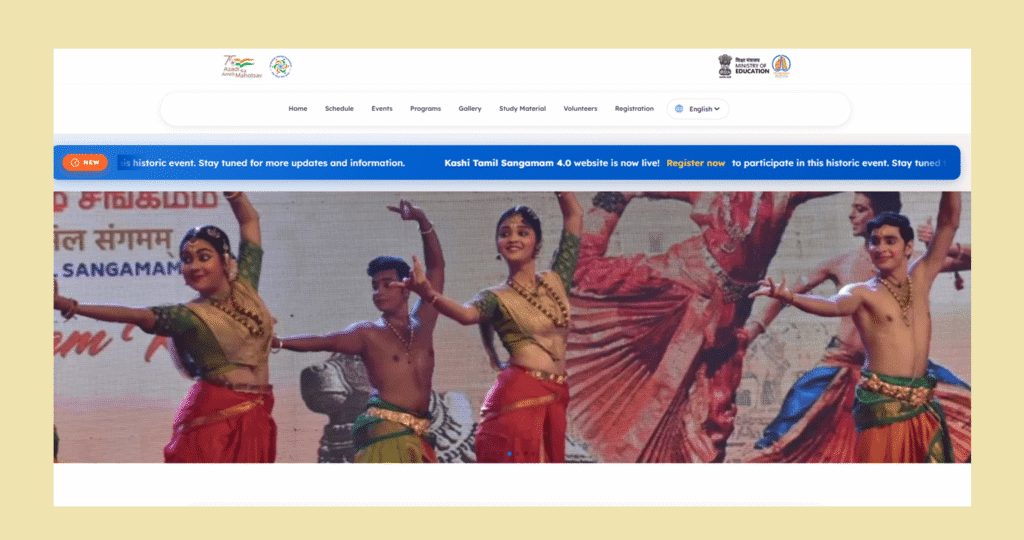
Task: Click the yellow Register now link
Action: [x=696, y=163]
